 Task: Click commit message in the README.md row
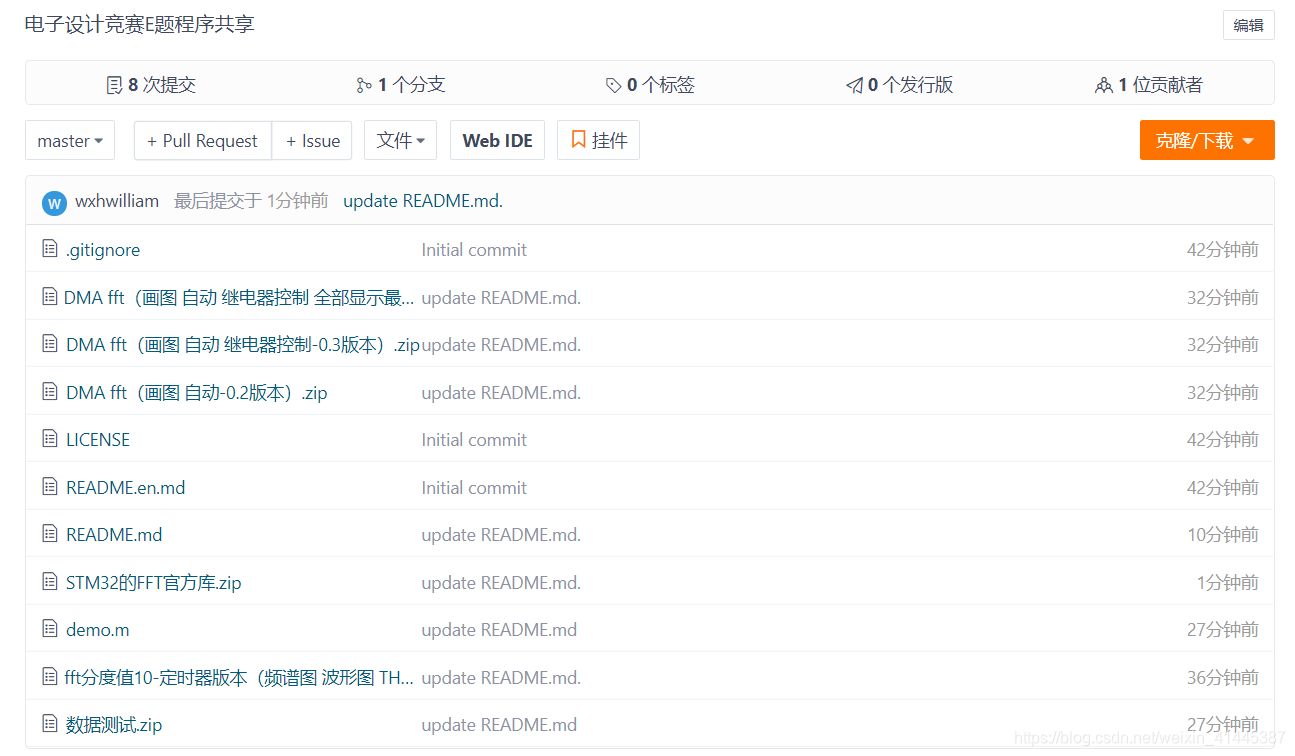point(501,535)
